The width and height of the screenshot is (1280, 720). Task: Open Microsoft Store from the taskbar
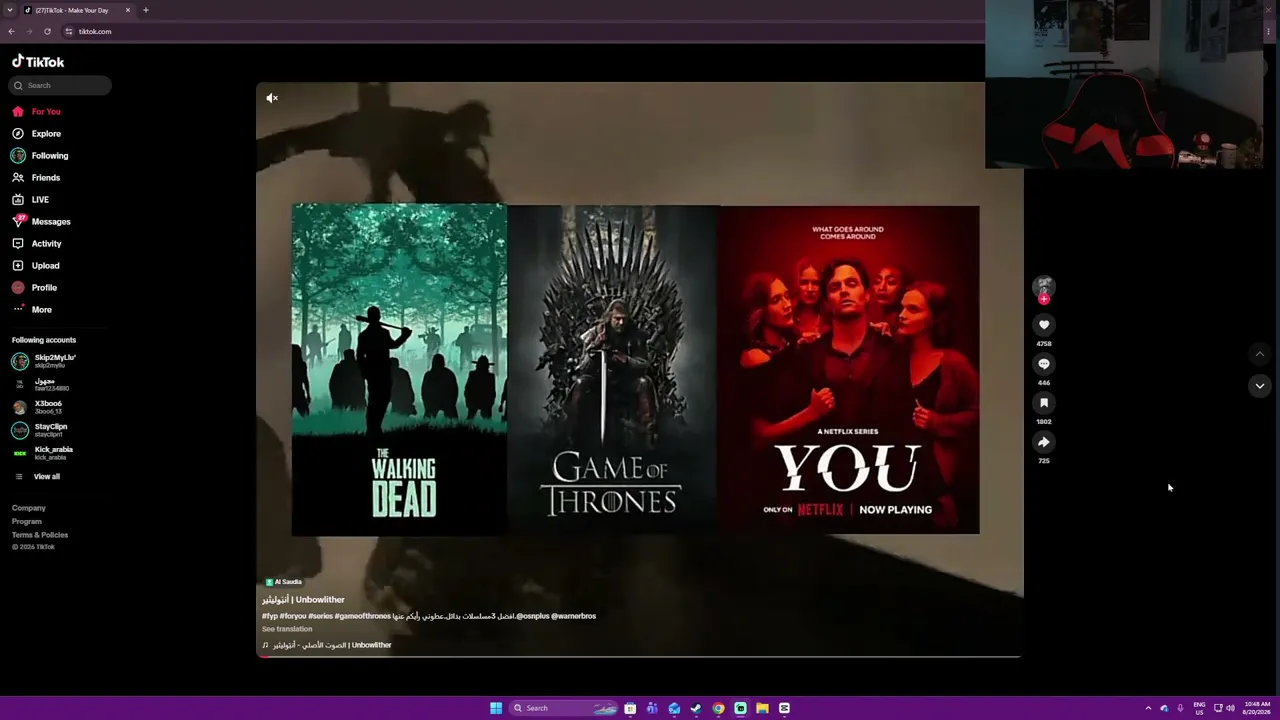(x=630, y=708)
